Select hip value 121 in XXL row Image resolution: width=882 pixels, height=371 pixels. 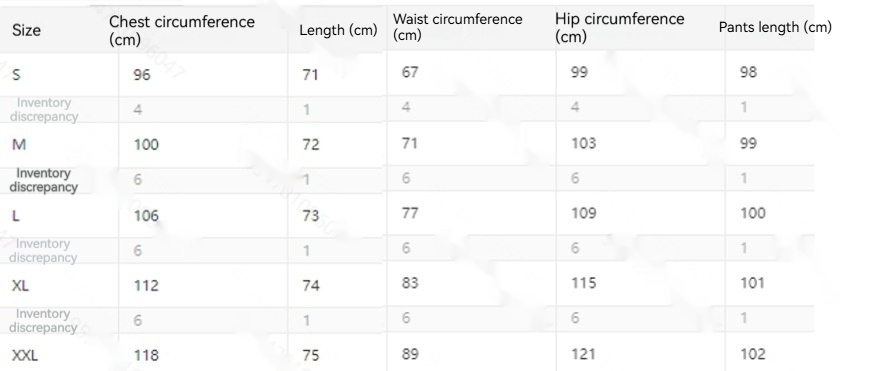click(x=583, y=354)
